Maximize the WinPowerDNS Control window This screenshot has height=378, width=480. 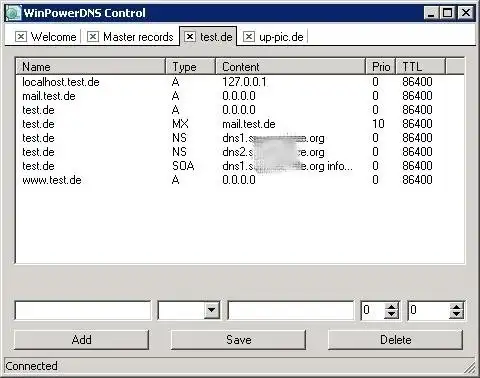[447, 13]
